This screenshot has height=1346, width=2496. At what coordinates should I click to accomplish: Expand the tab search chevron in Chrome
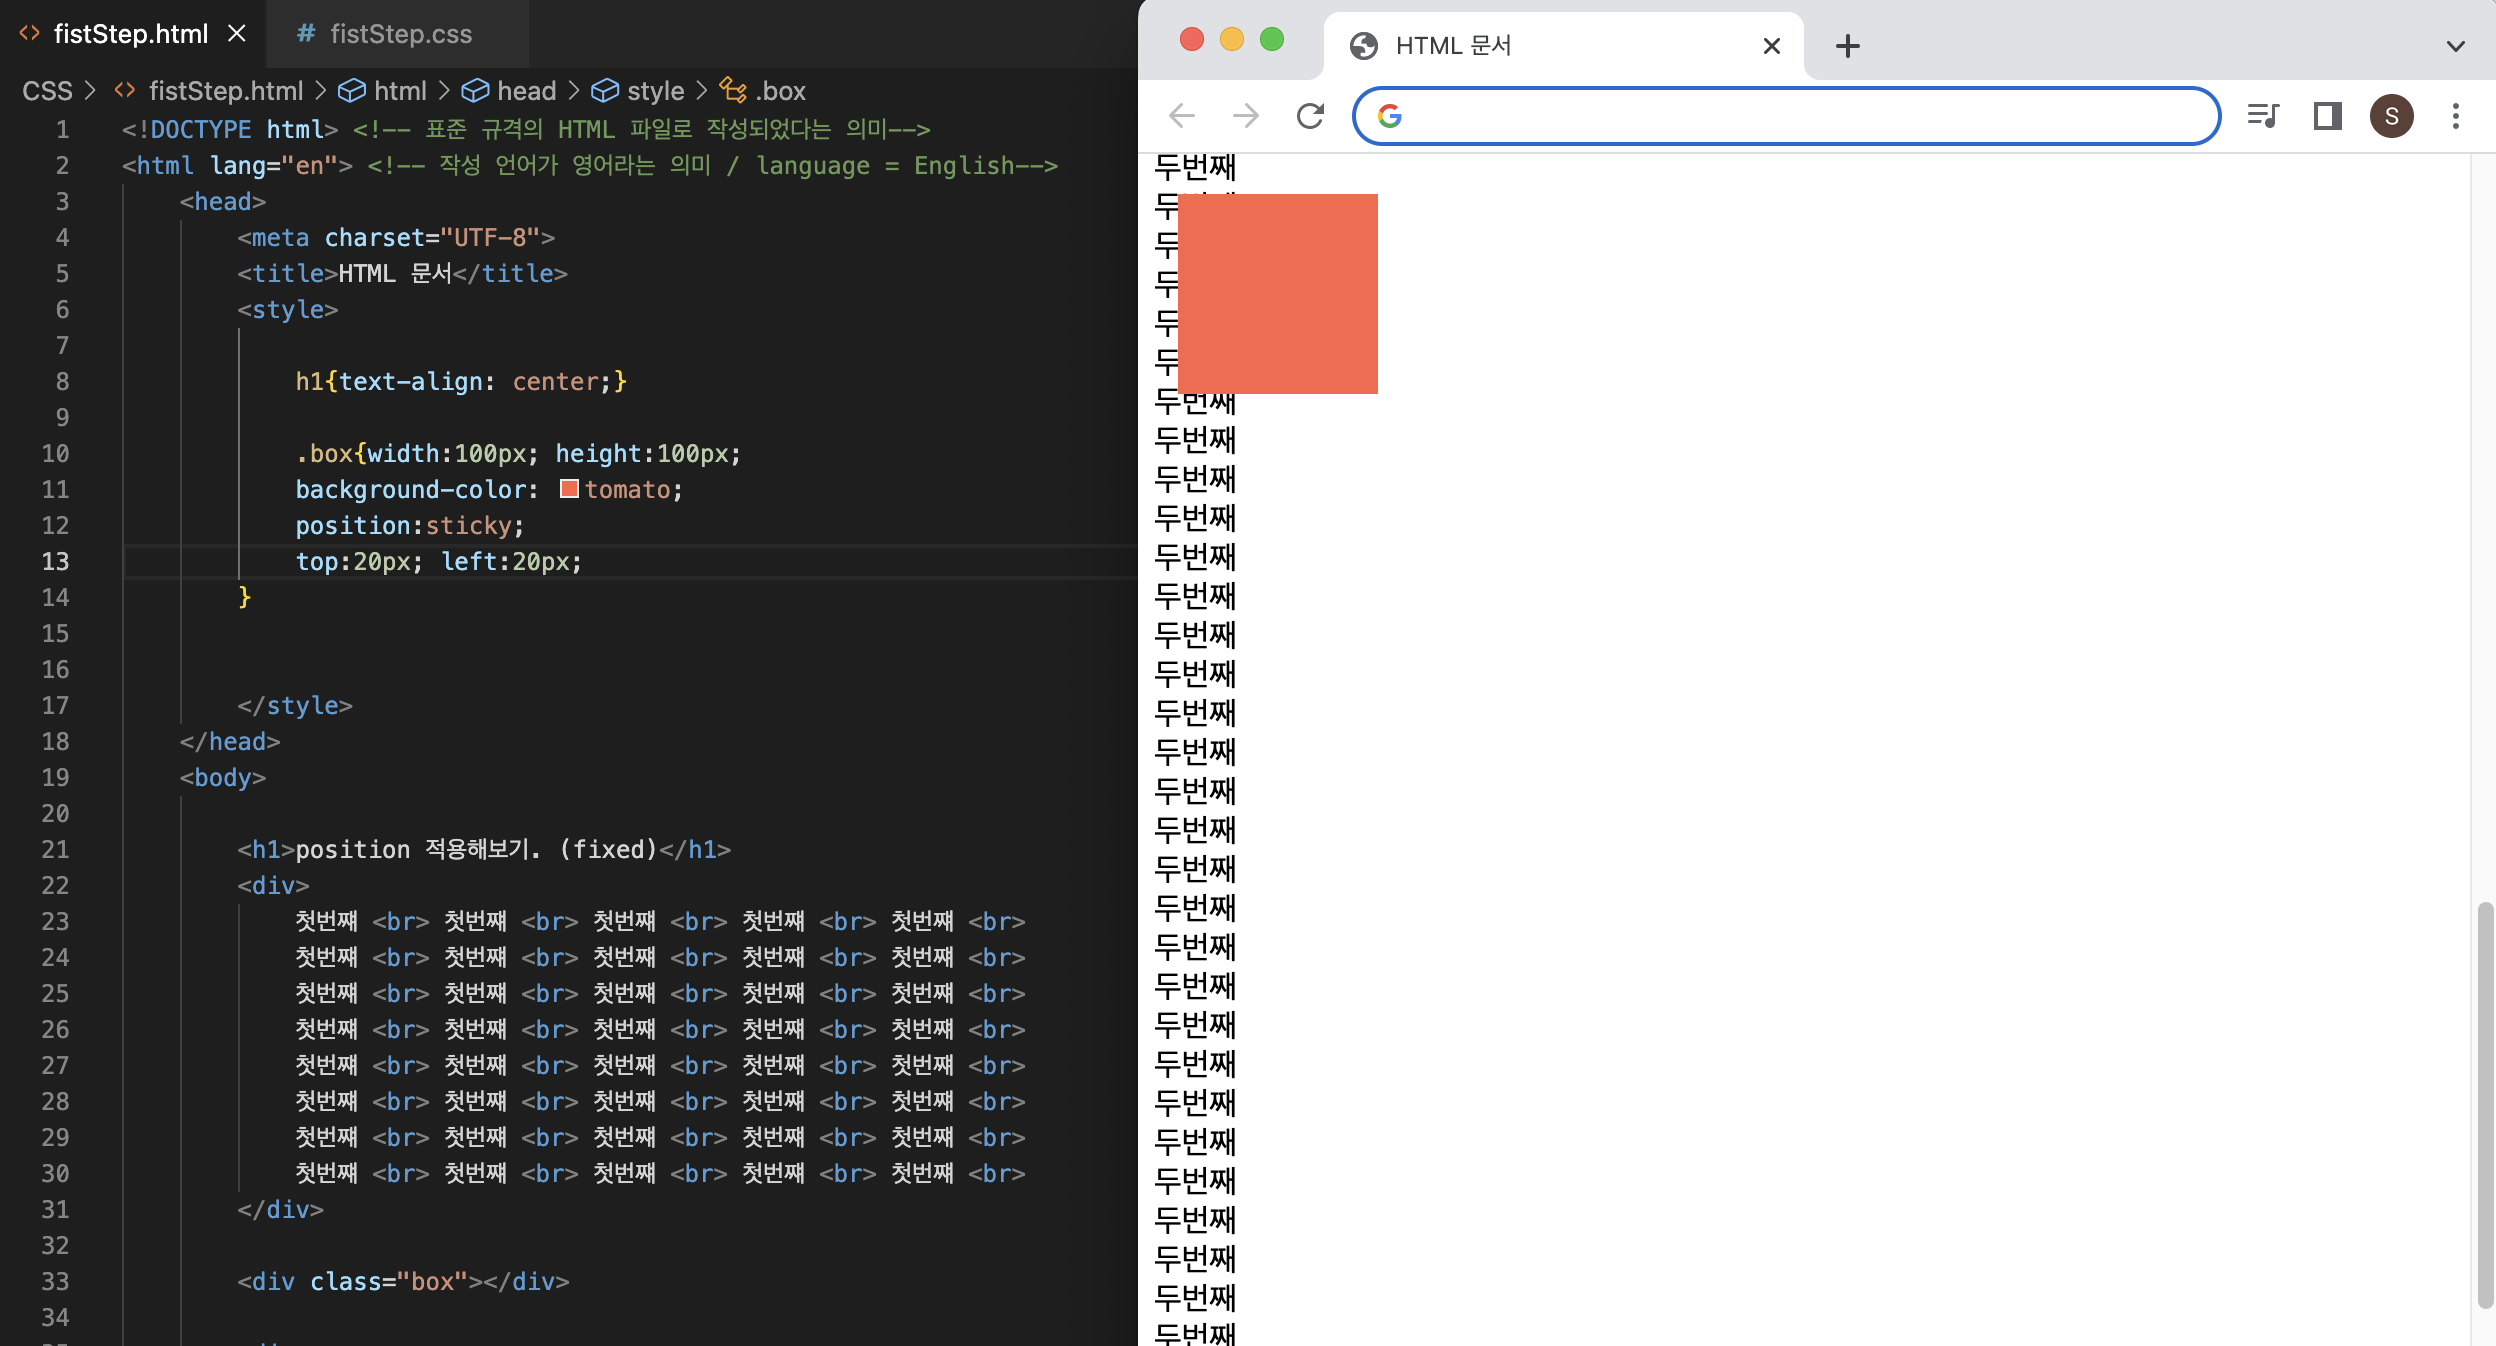(2455, 46)
